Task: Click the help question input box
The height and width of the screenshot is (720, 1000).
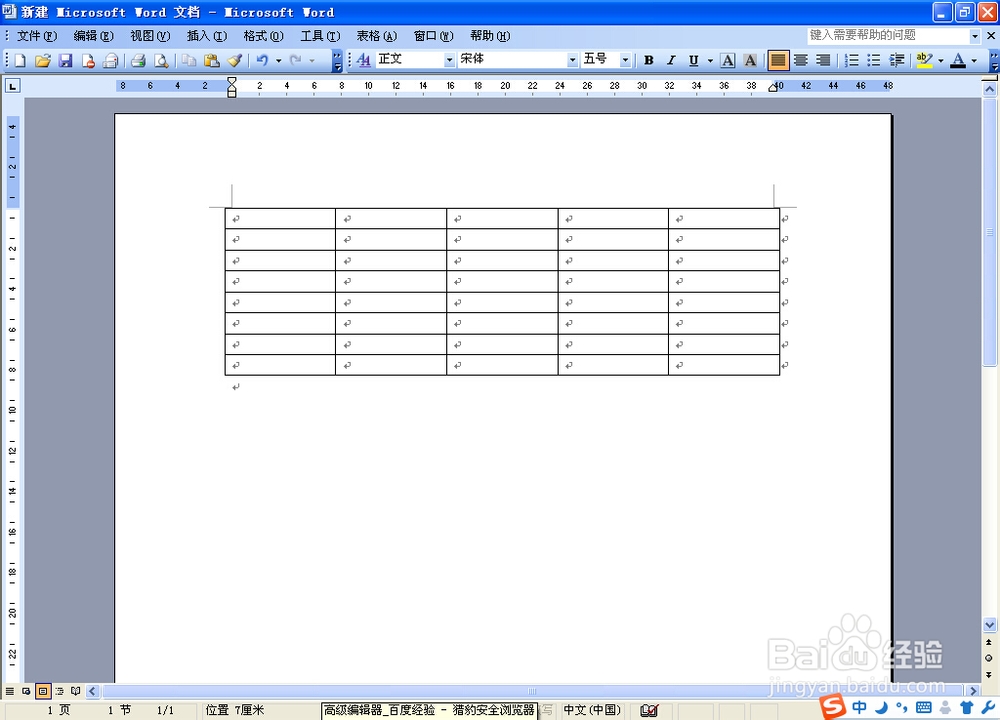Action: tap(888, 36)
